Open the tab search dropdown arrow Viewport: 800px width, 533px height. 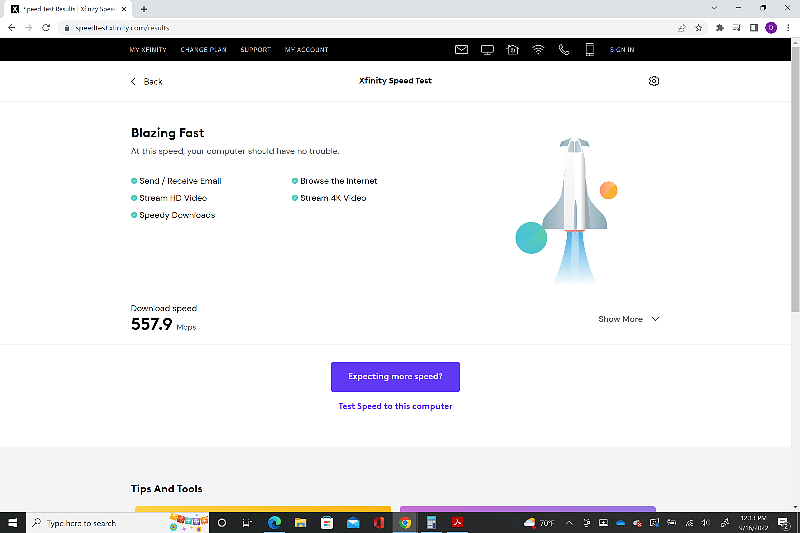click(x=714, y=8)
